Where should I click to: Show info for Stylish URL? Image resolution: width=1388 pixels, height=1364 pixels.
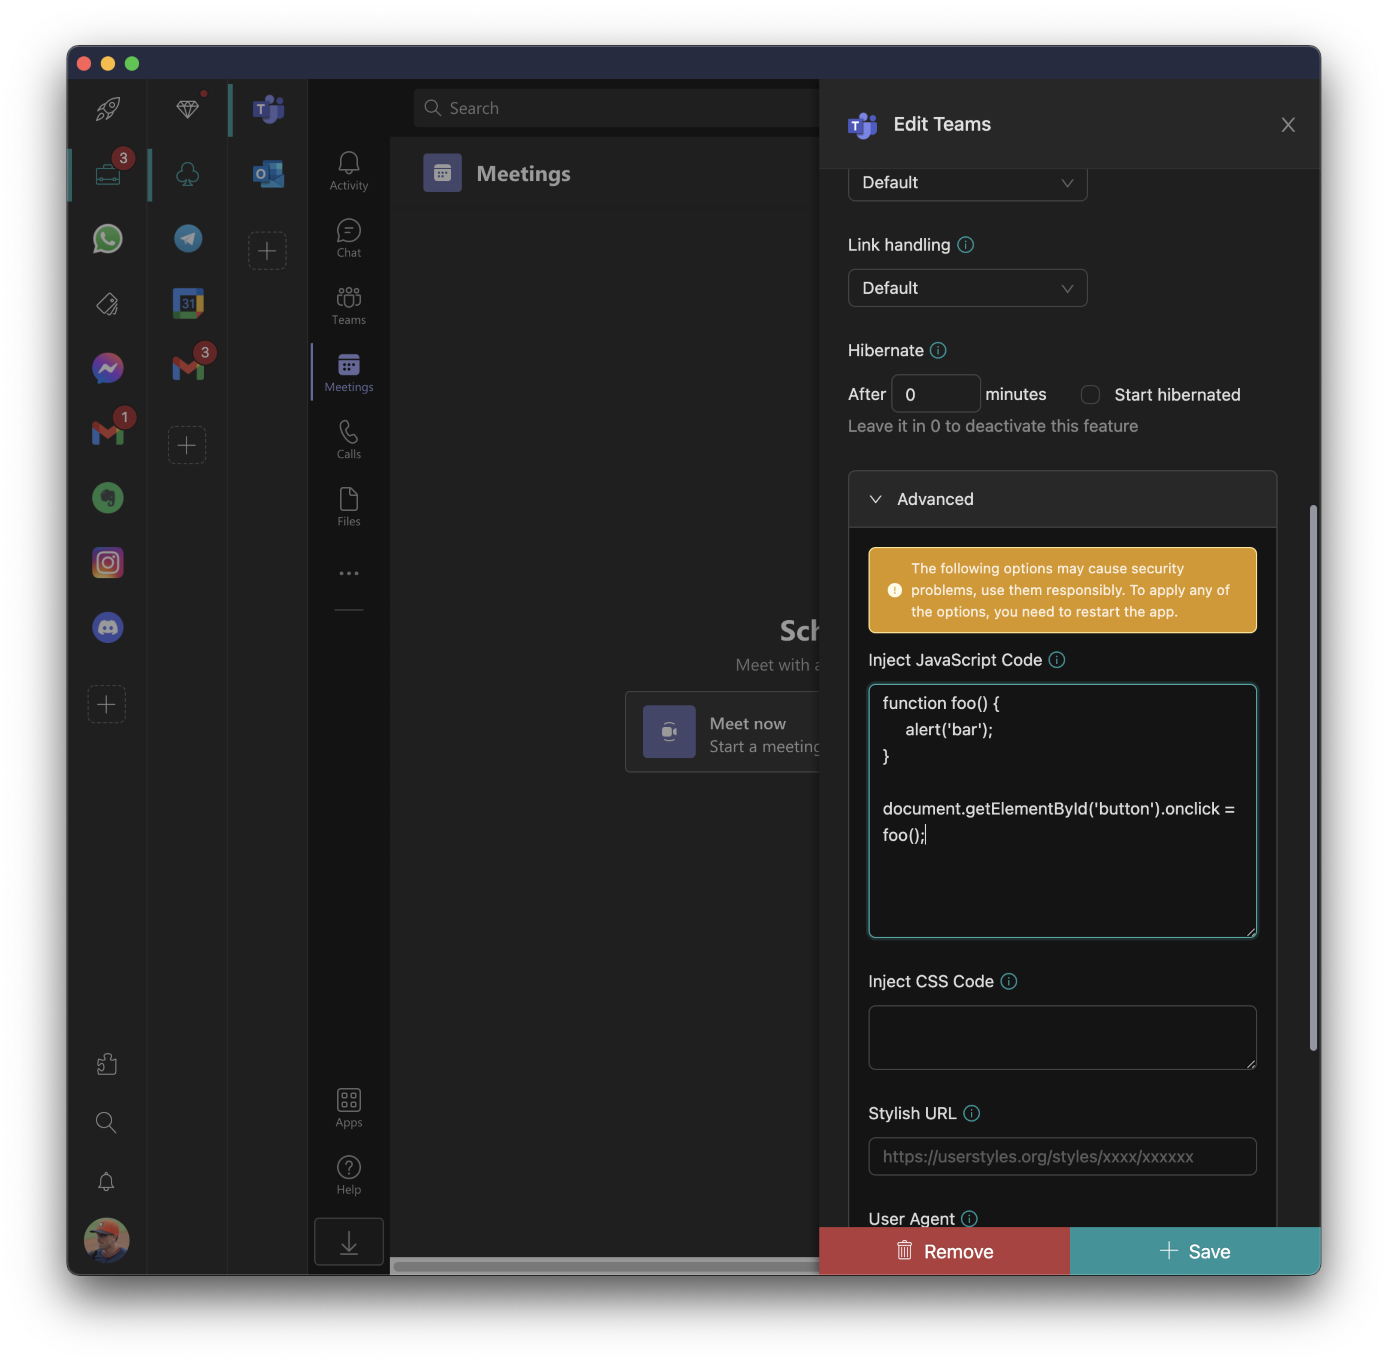click(971, 1113)
